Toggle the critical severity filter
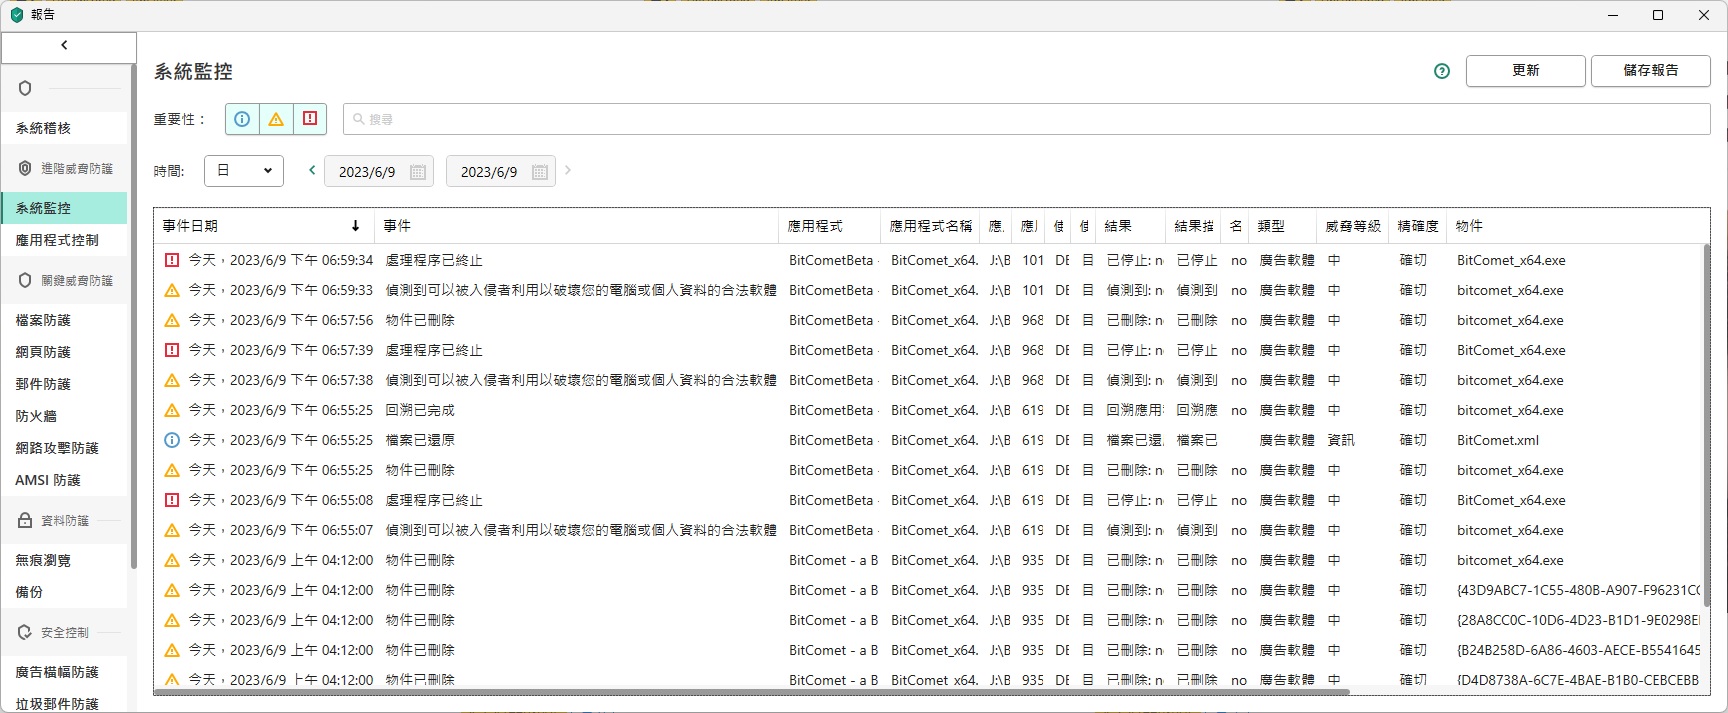 click(310, 119)
